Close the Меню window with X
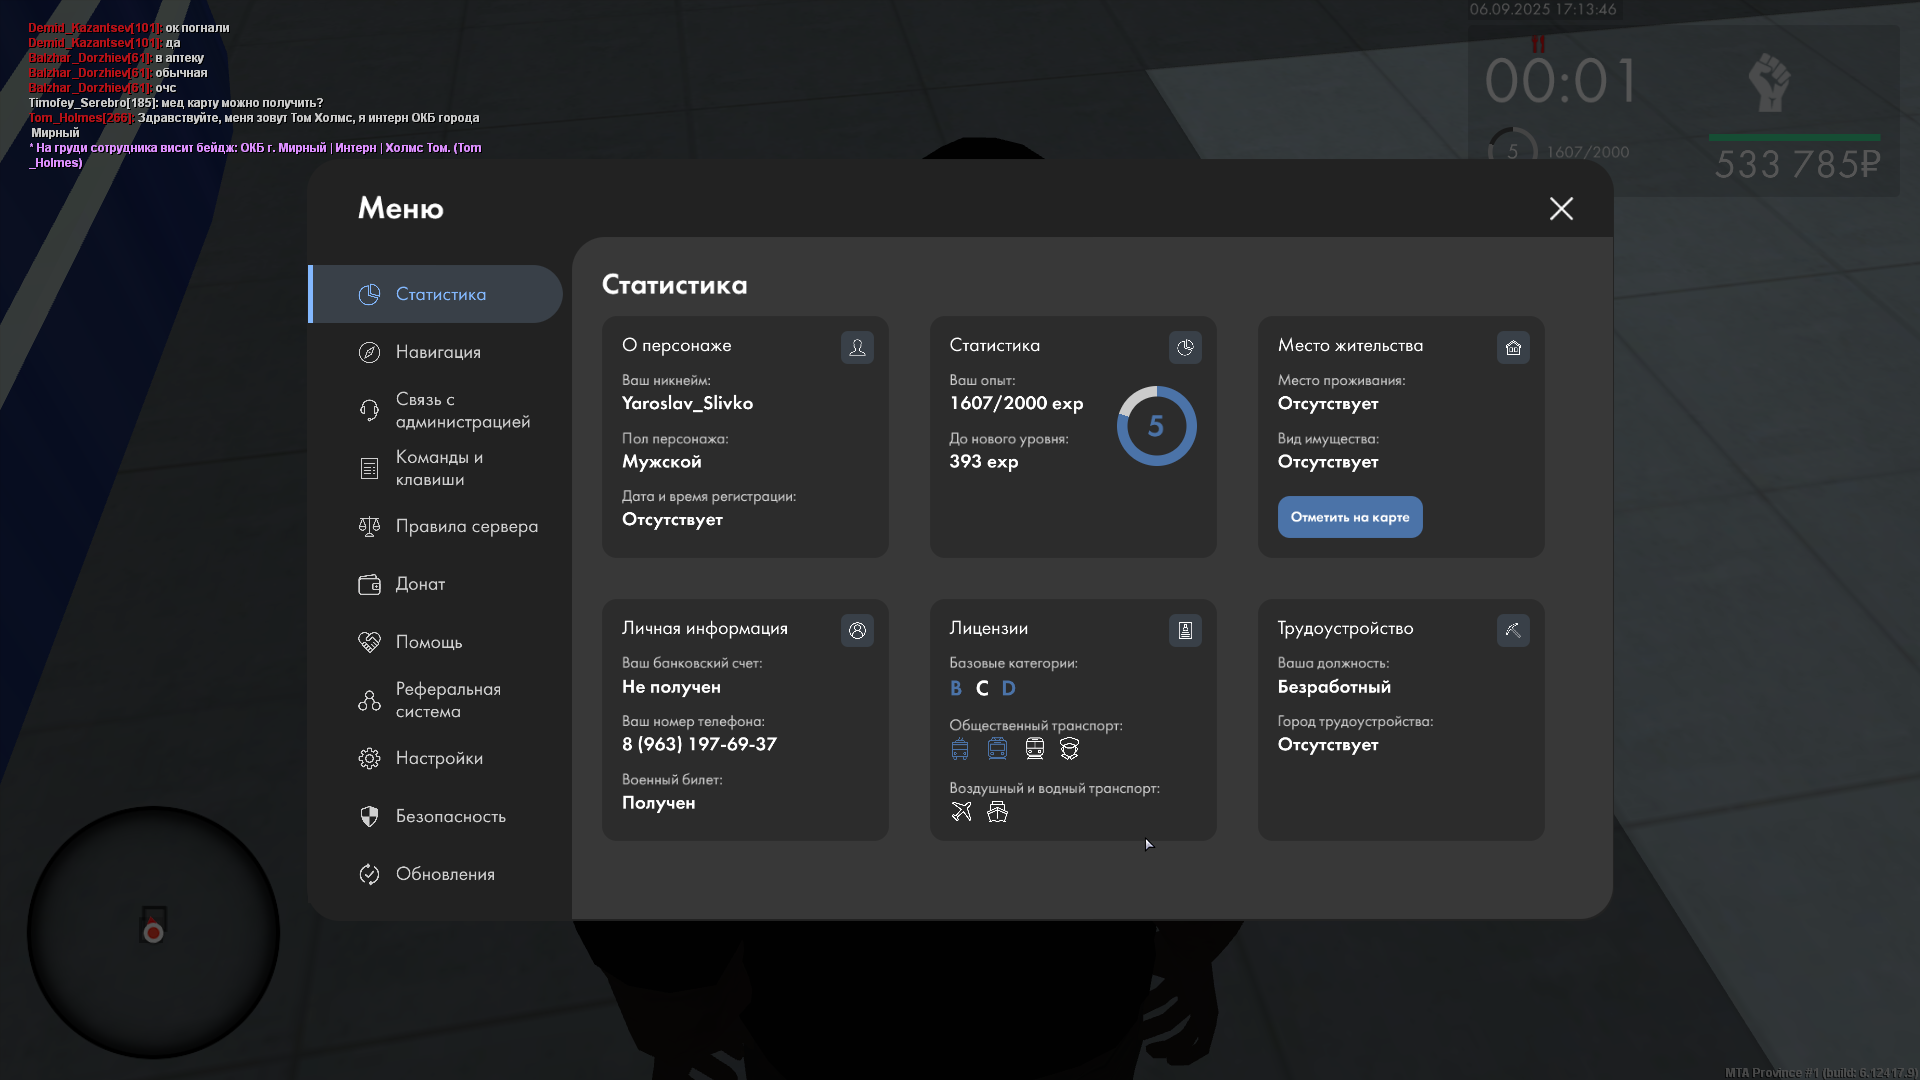1920x1080 pixels. [1561, 208]
